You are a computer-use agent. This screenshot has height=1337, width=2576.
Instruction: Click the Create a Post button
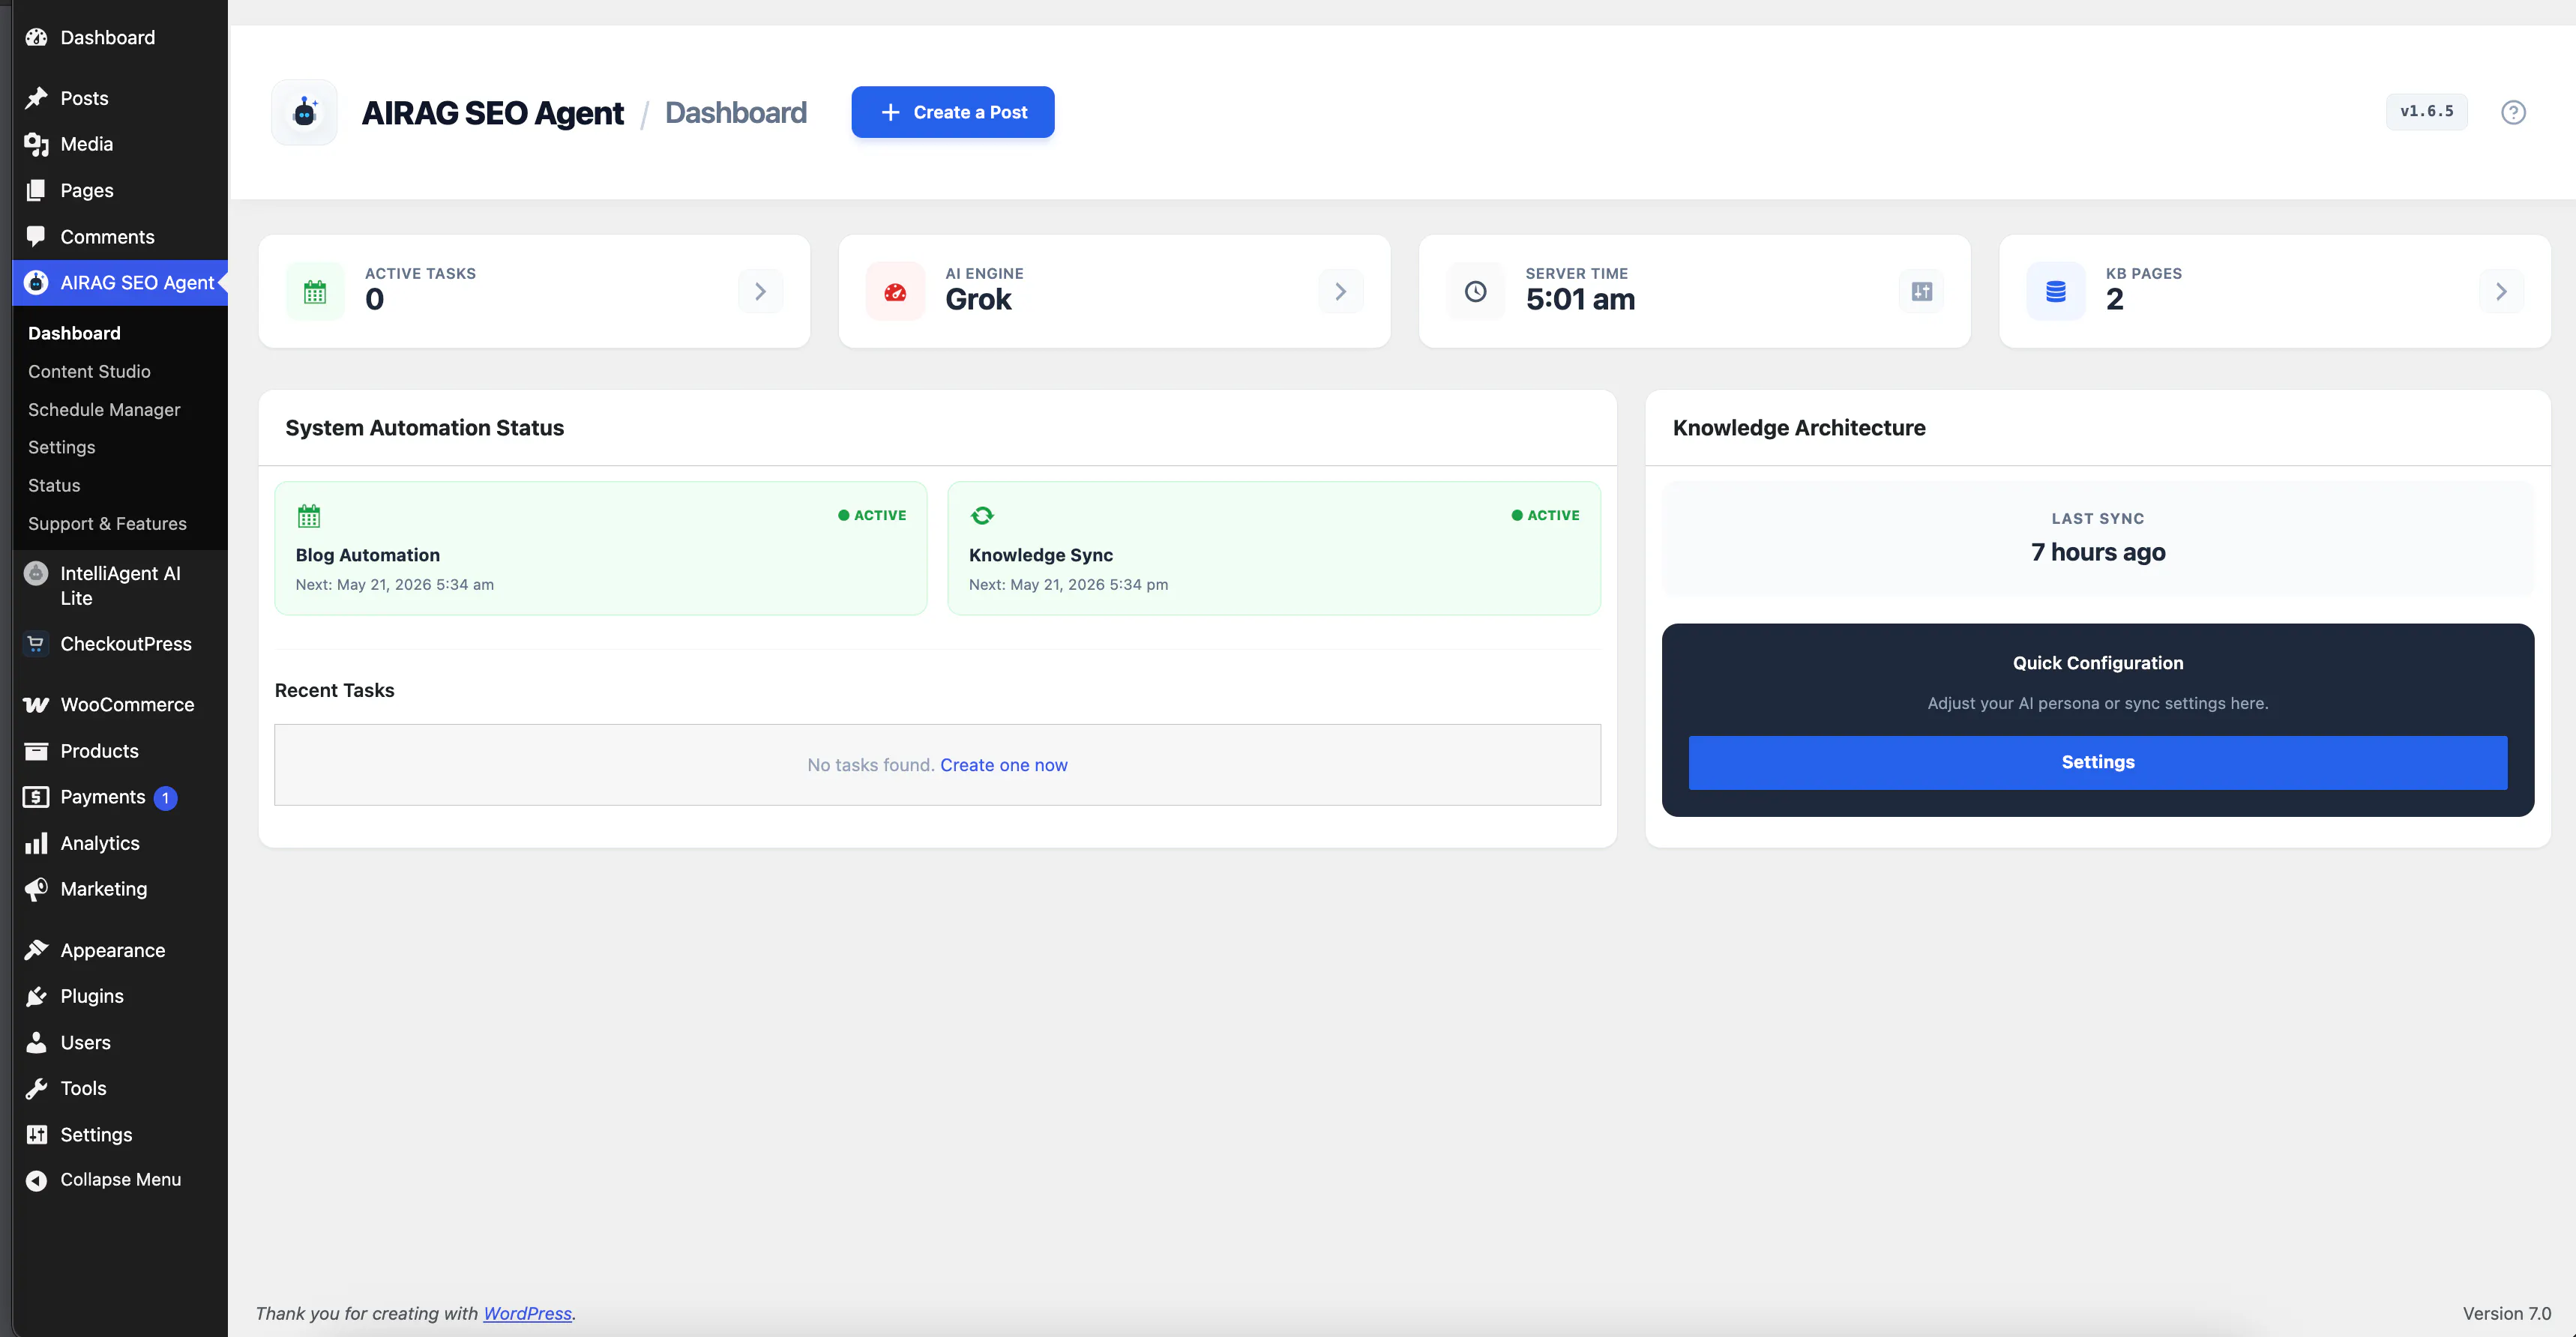952,112
